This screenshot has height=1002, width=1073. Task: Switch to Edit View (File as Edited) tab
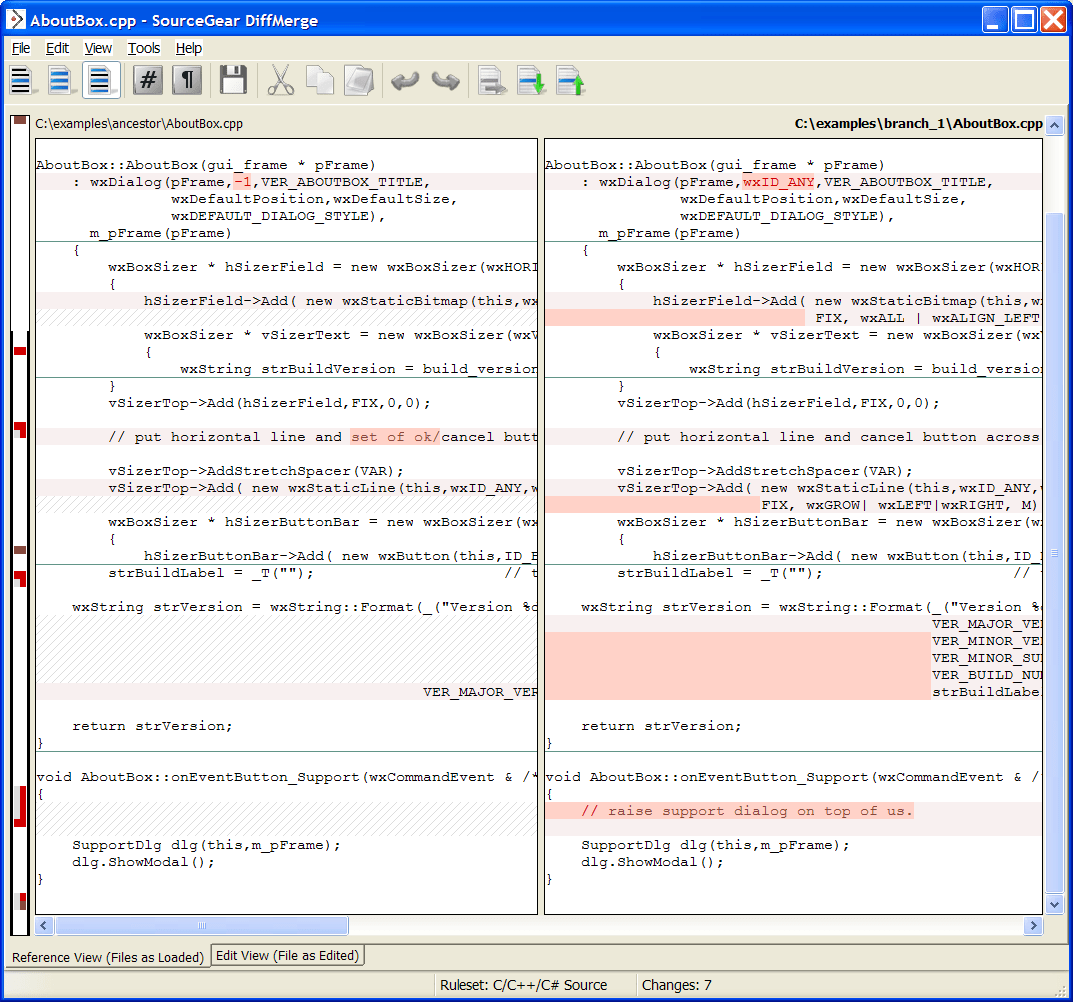(x=287, y=955)
